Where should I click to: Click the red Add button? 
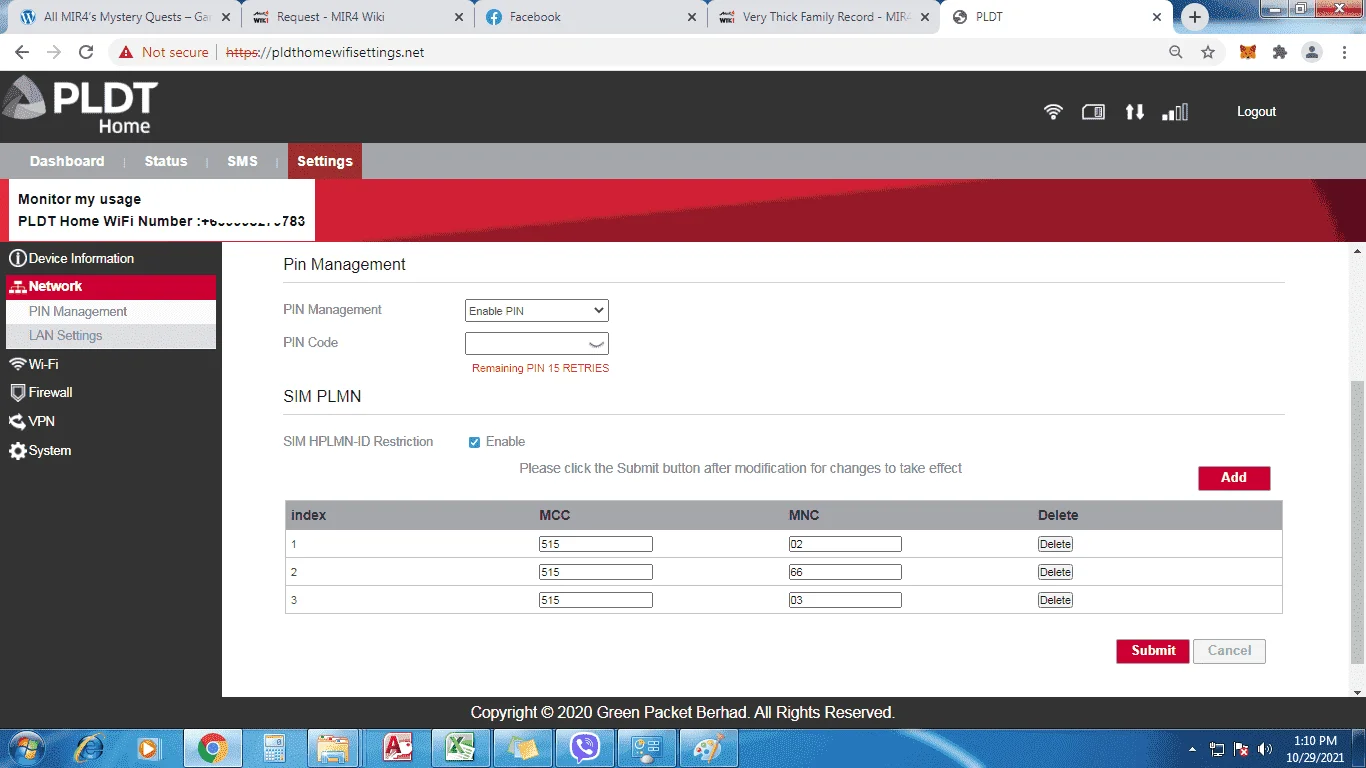pyautogui.click(x=1234, y=478)
